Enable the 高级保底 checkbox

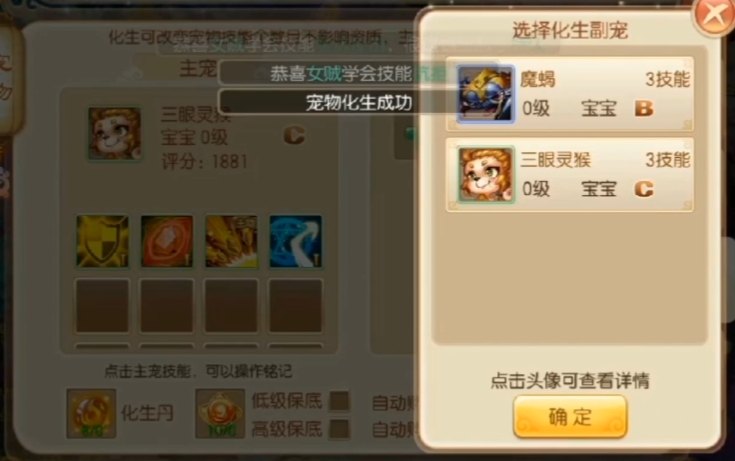pyautogui.click(x=339, y=429)
